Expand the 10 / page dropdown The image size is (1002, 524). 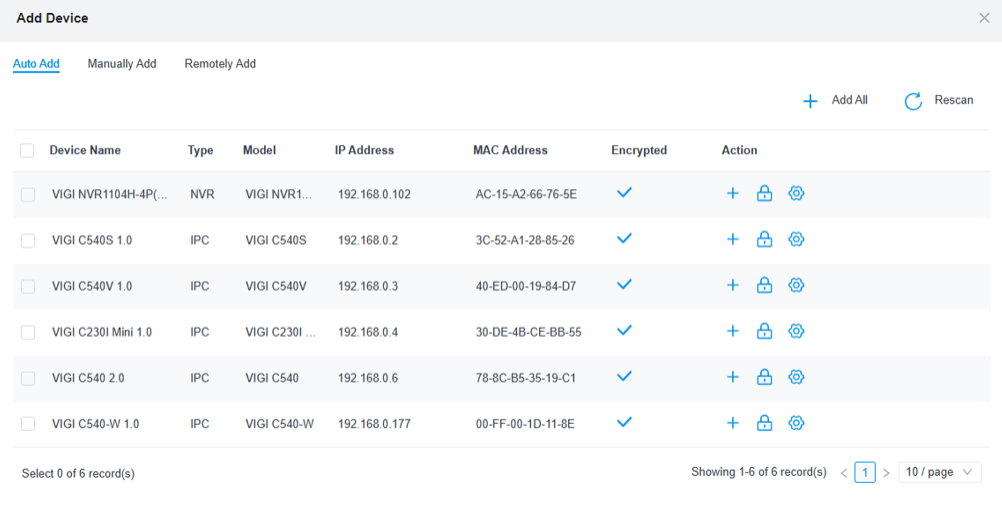tap(940, 473)
